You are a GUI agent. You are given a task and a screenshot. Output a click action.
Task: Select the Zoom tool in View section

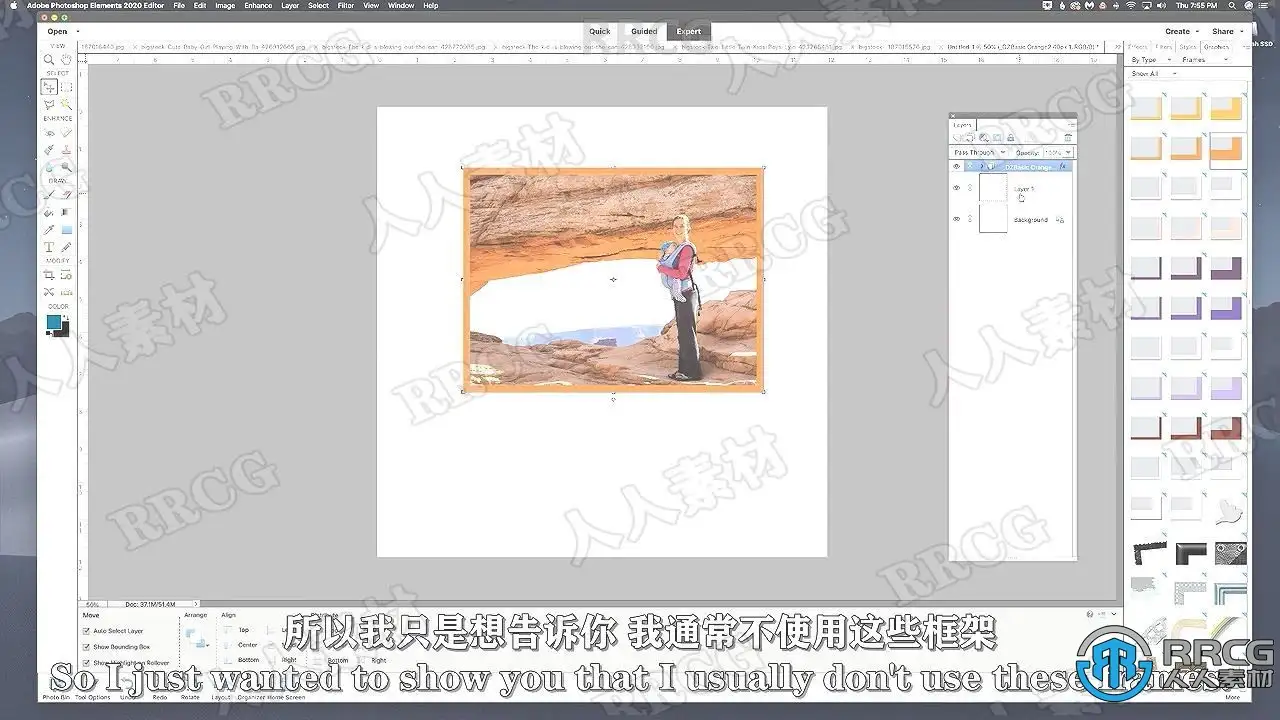click(48, 60)
